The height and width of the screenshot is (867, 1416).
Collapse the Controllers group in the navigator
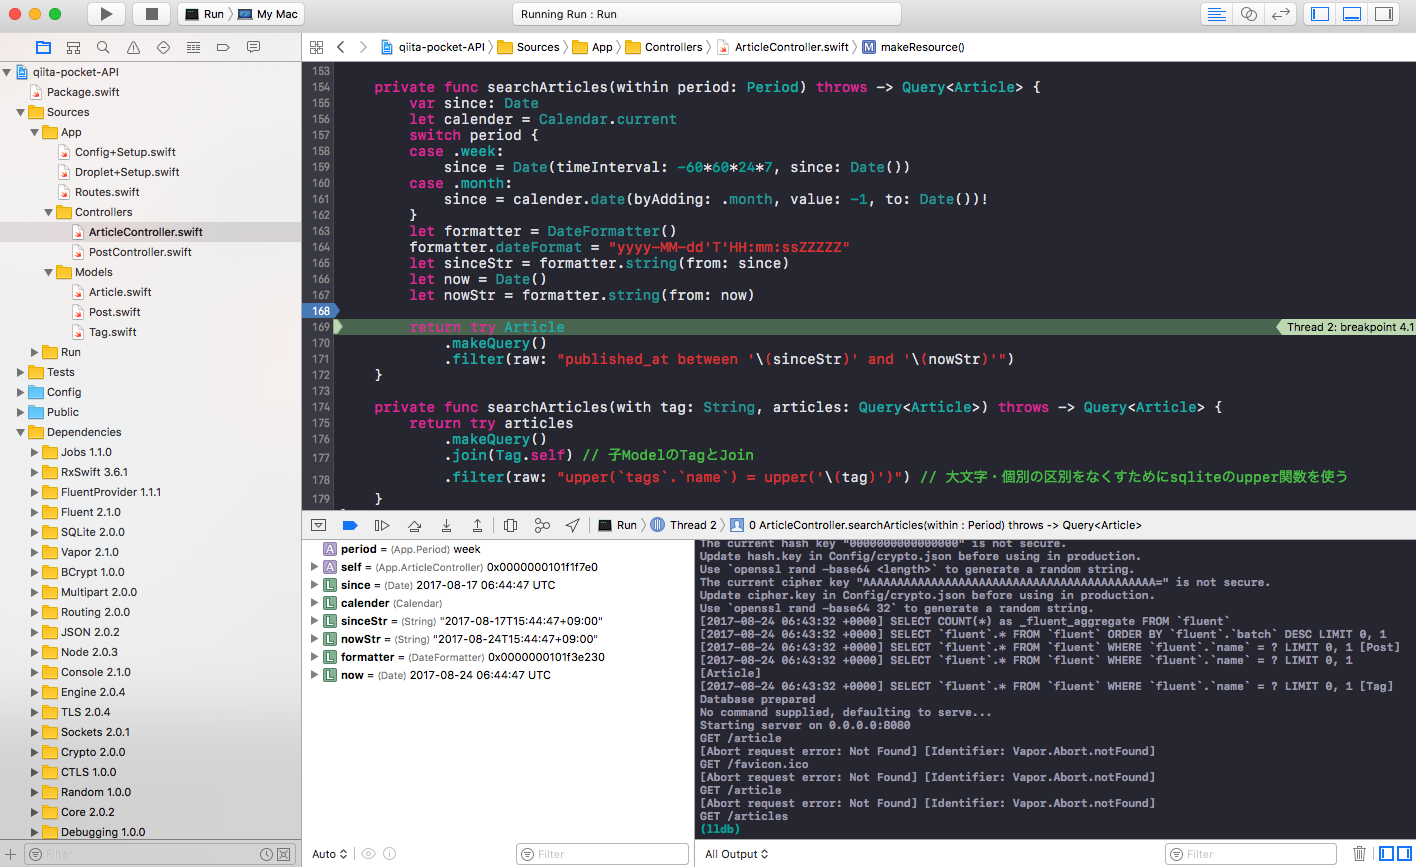pyautogui.click(x=47, y=211)
